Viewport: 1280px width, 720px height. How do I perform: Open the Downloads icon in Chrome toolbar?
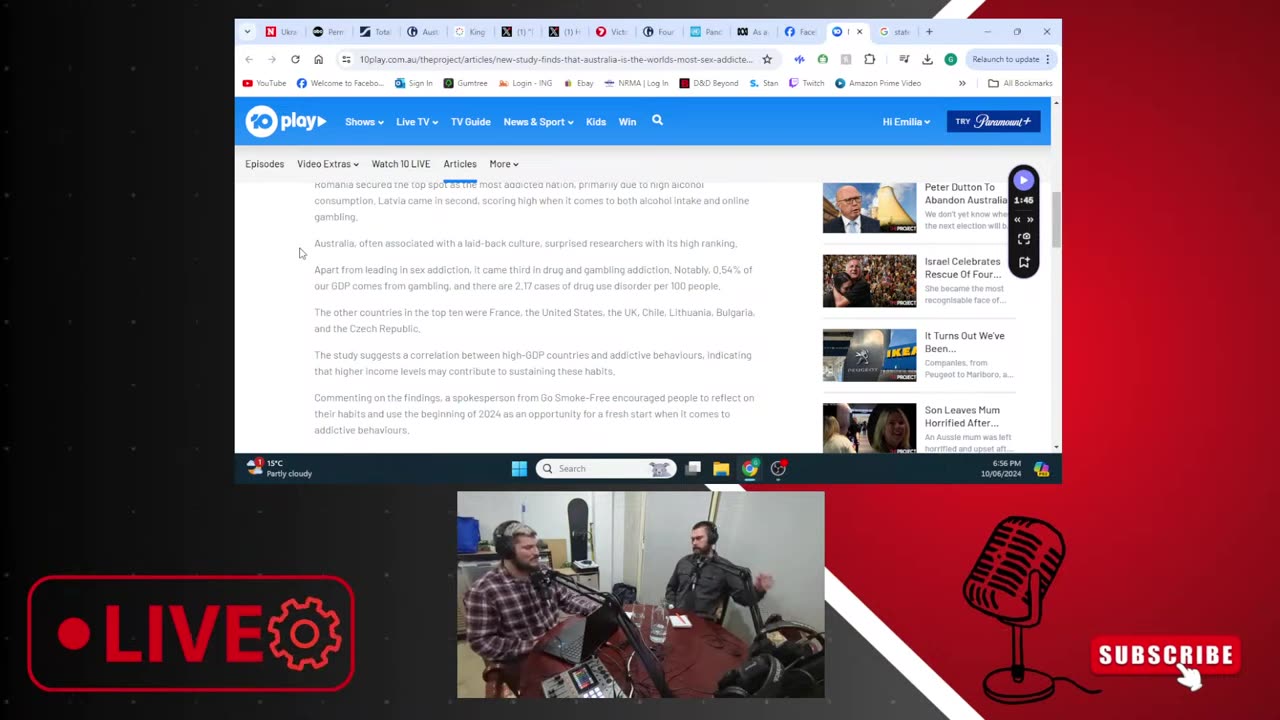click(927, 59)
